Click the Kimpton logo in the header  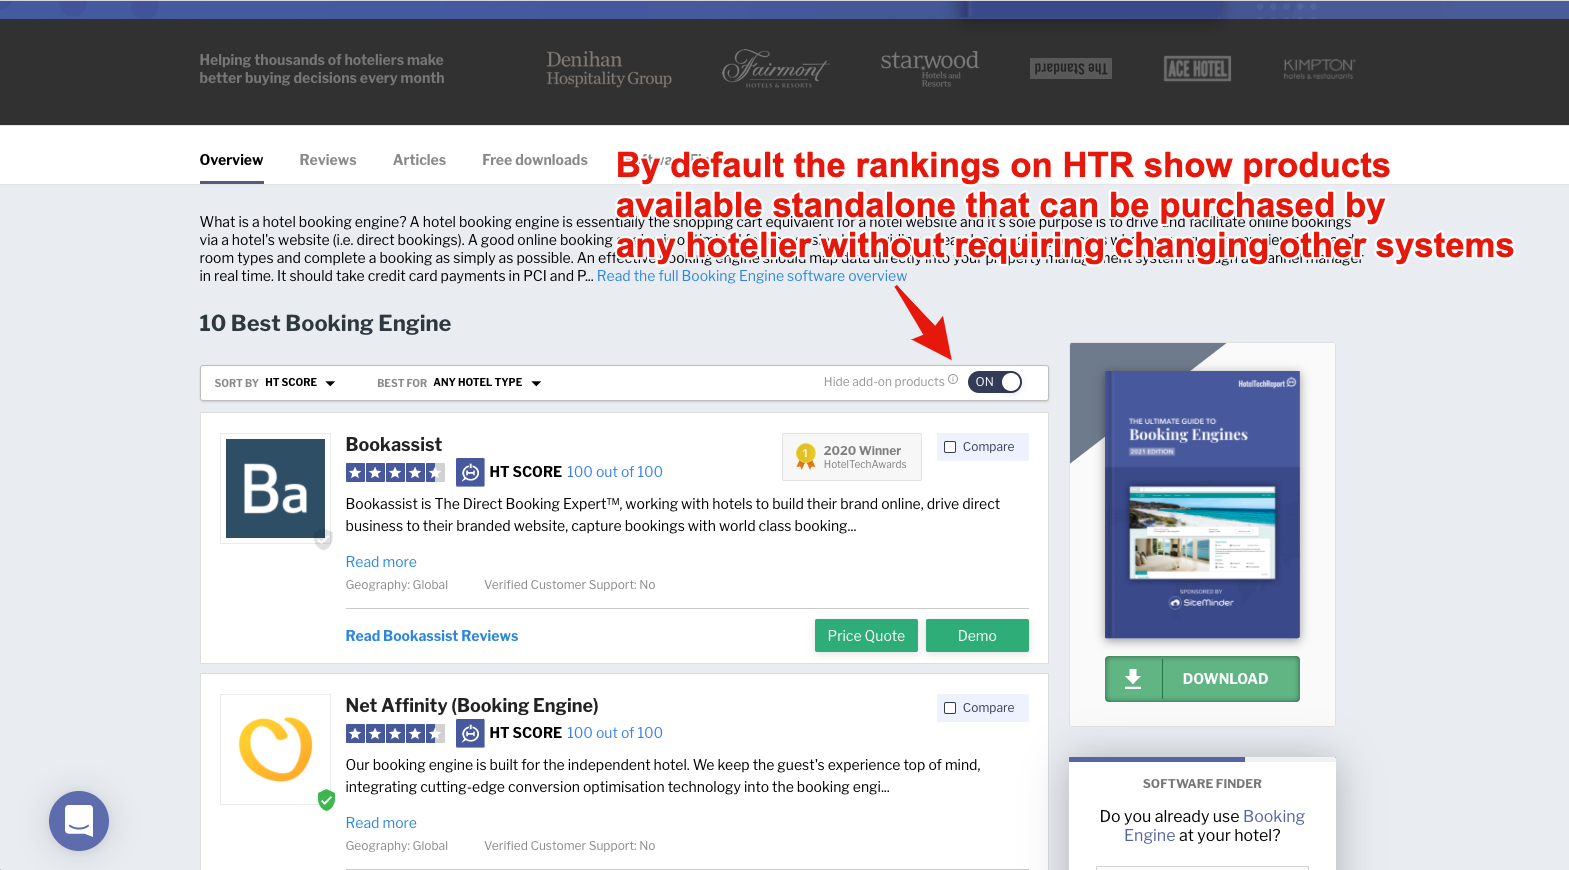click(1319, 68)
